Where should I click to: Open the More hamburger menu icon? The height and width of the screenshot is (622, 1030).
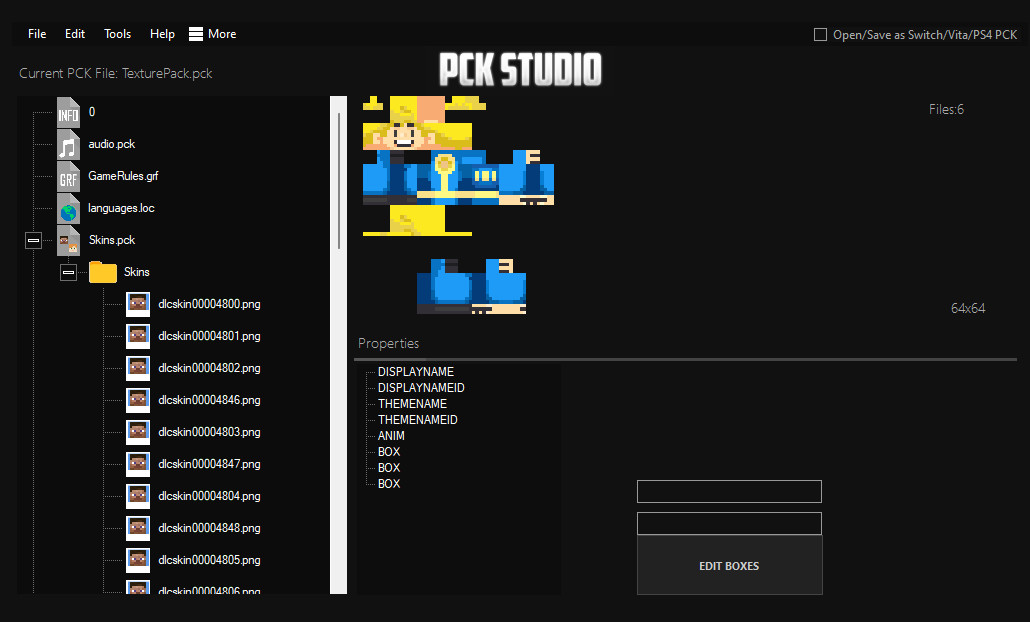coord(196,33)
